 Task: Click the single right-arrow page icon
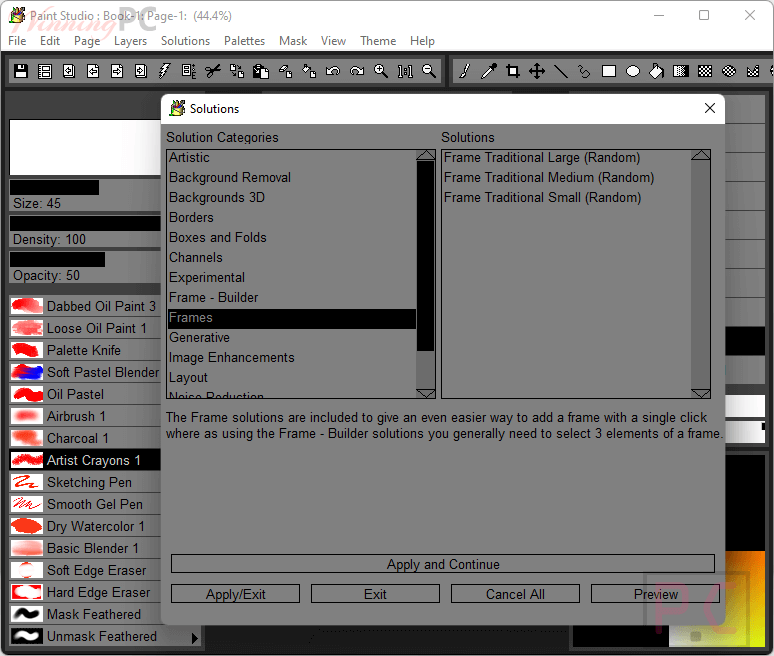coord(117,72)
